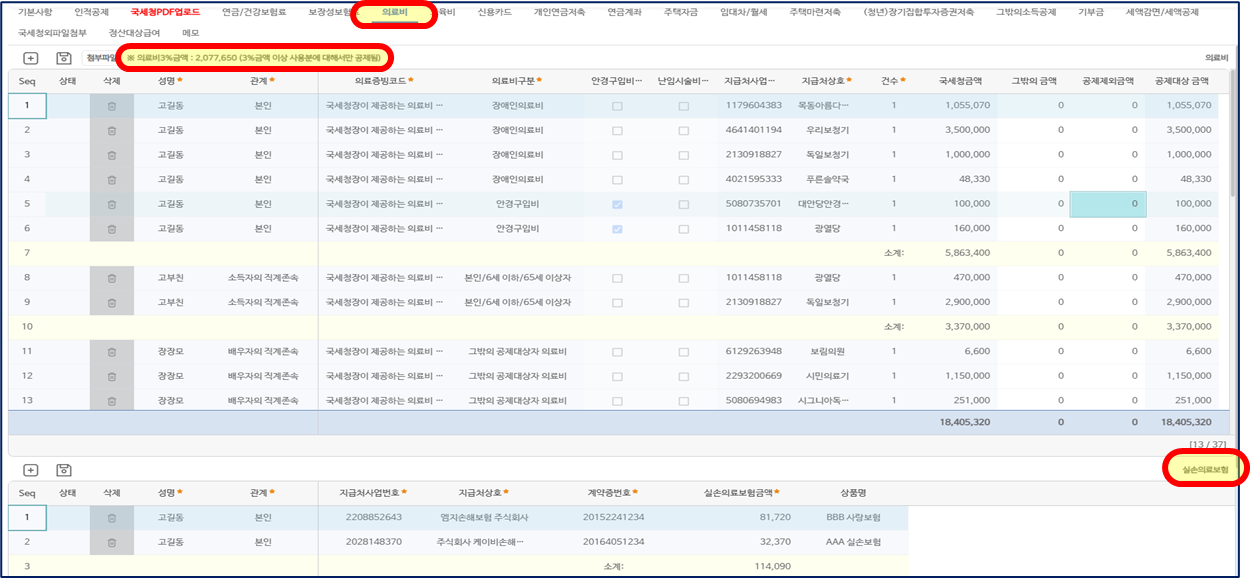1250x578 pixels.
Task: Switch to the 신용카드 tab
Action: (494, 12)
